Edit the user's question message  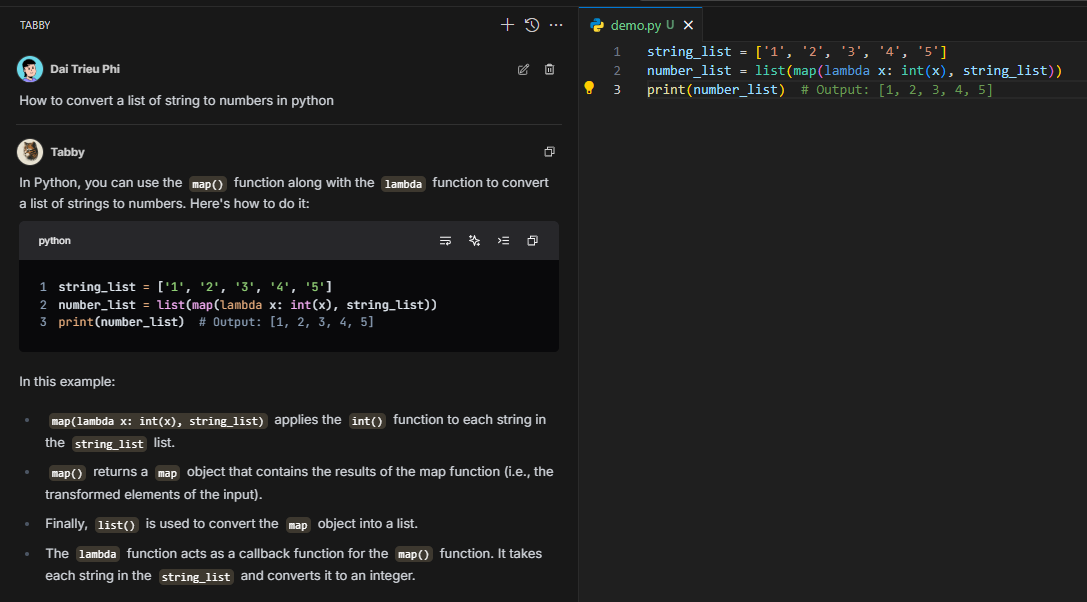tap(523, 69)
